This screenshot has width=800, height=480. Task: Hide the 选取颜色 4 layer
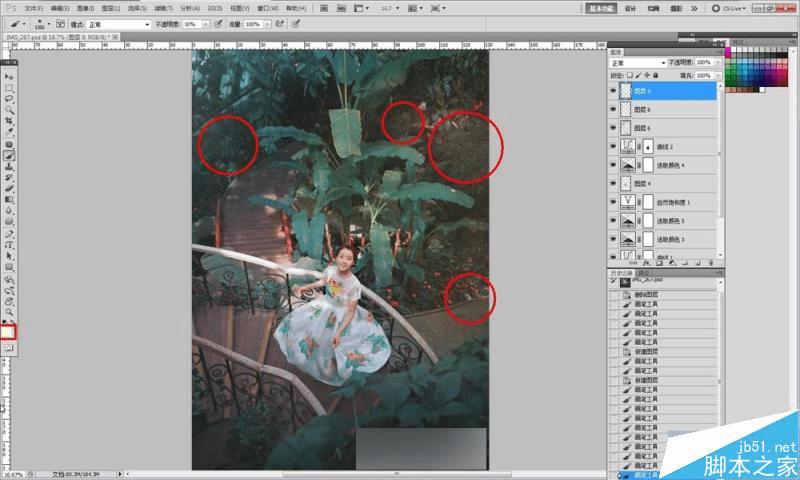[x=613, y=165]
